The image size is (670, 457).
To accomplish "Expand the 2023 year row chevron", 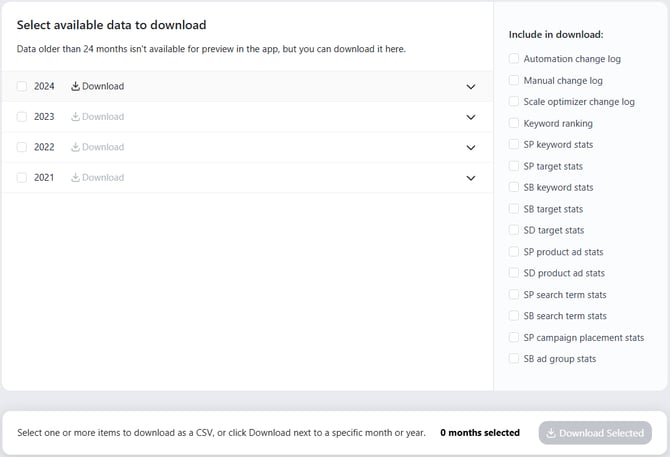I will pyautogui.click(x=470, y=117).
